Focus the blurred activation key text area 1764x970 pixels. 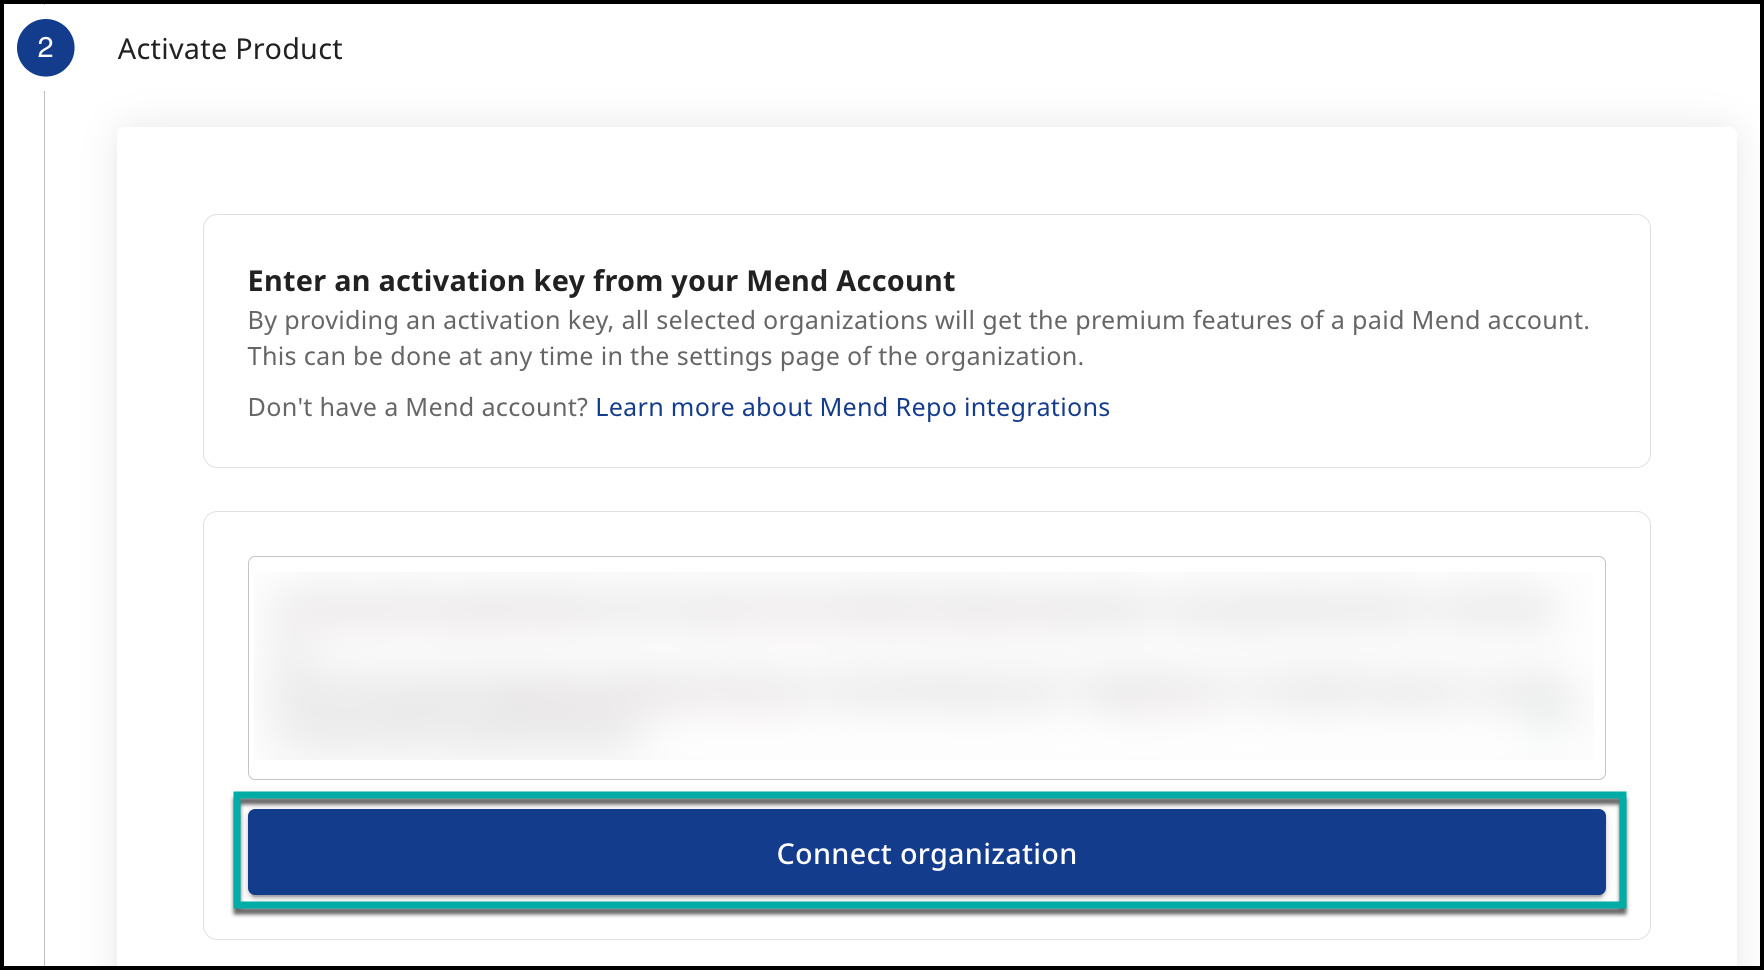tap(926, 667)
